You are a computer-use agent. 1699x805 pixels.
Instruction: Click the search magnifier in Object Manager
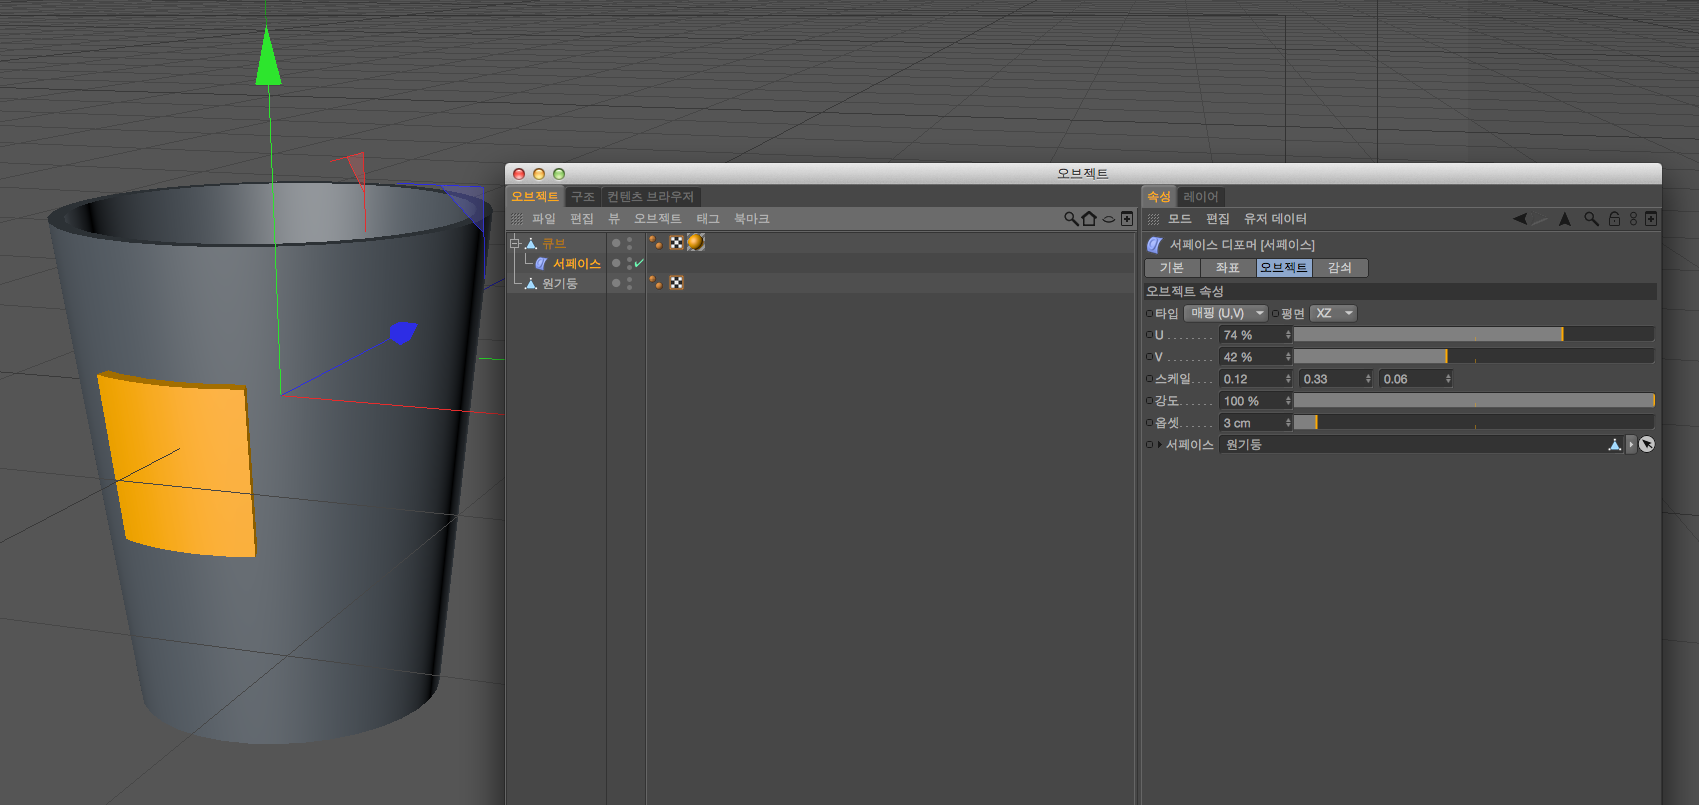(x=1071, y=219)
